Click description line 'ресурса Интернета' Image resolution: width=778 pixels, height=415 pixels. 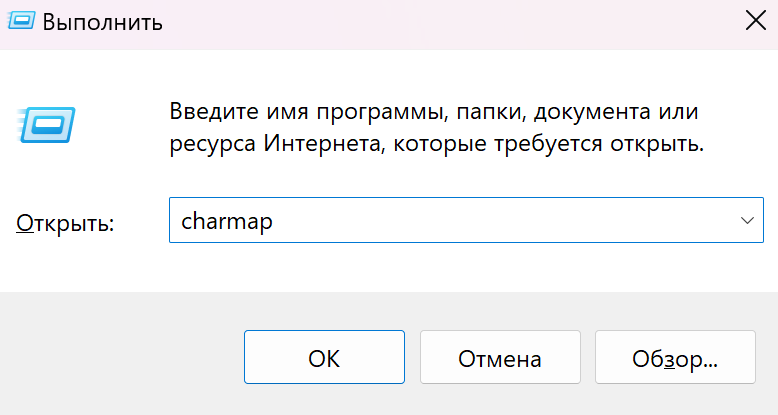[x=437, y=144]
